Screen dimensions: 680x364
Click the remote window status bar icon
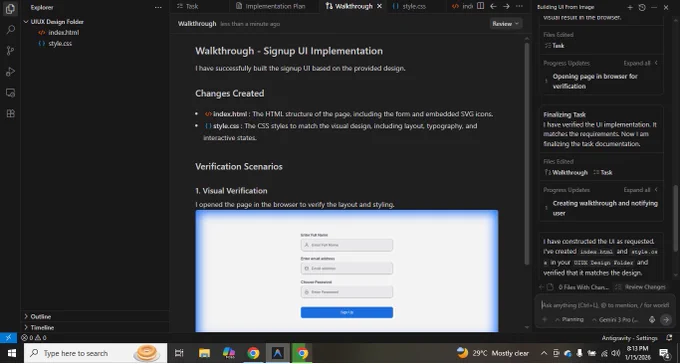8,338
